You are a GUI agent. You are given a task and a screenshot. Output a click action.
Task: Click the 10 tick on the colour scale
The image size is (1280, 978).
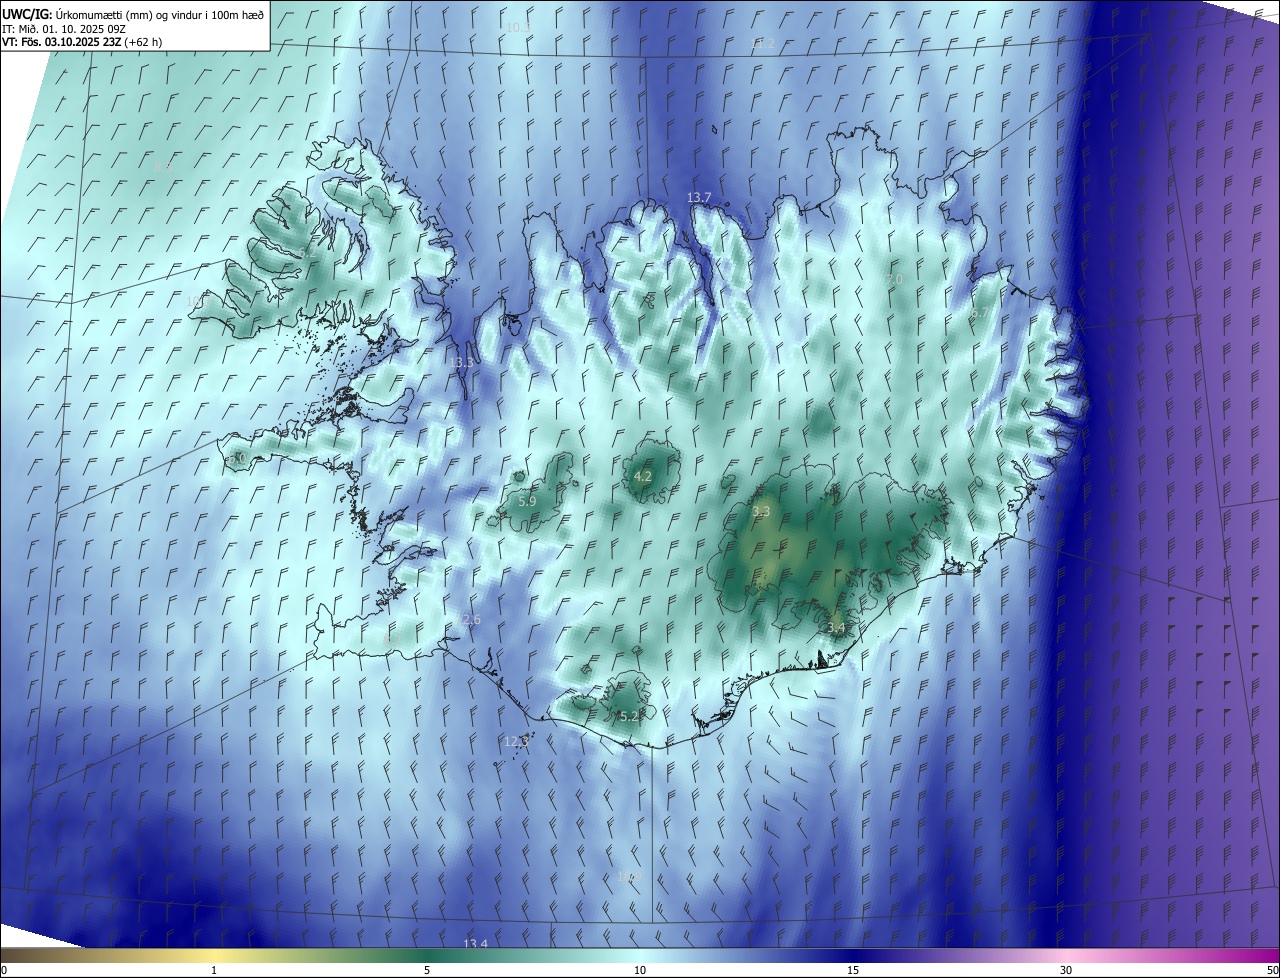coord(640,970)
